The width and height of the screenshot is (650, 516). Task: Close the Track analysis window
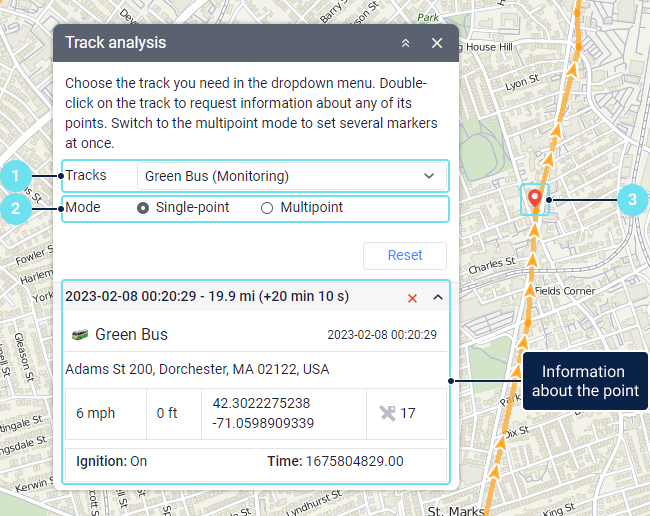click(x=437, y=43)
